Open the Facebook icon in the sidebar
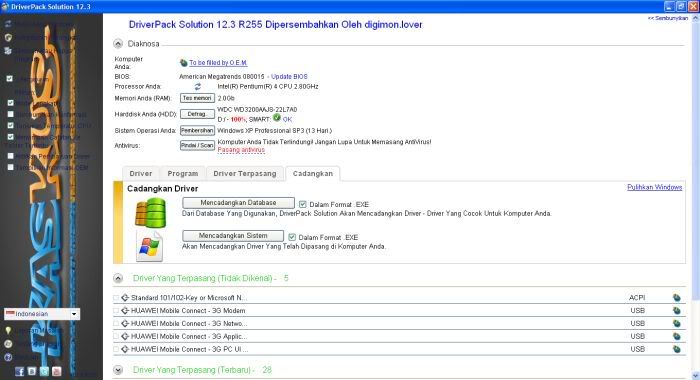Viewport: 700px width, 380px height. [20, 372]
